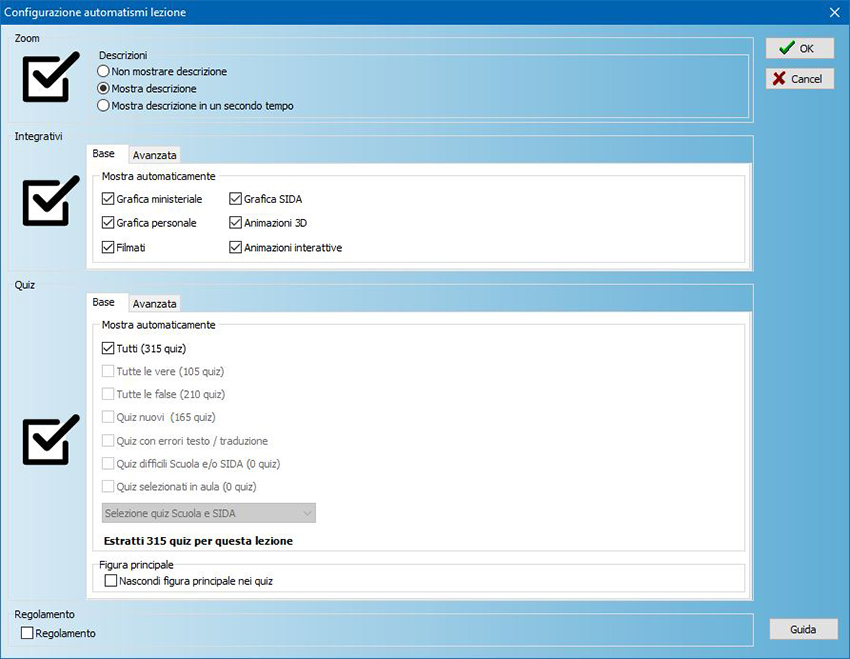The width and height of the screenshot is (850, 659).
Task: Open 'Selezione quiz Scuola e SIDA' dropdown
Action: [x=208, y=513]
